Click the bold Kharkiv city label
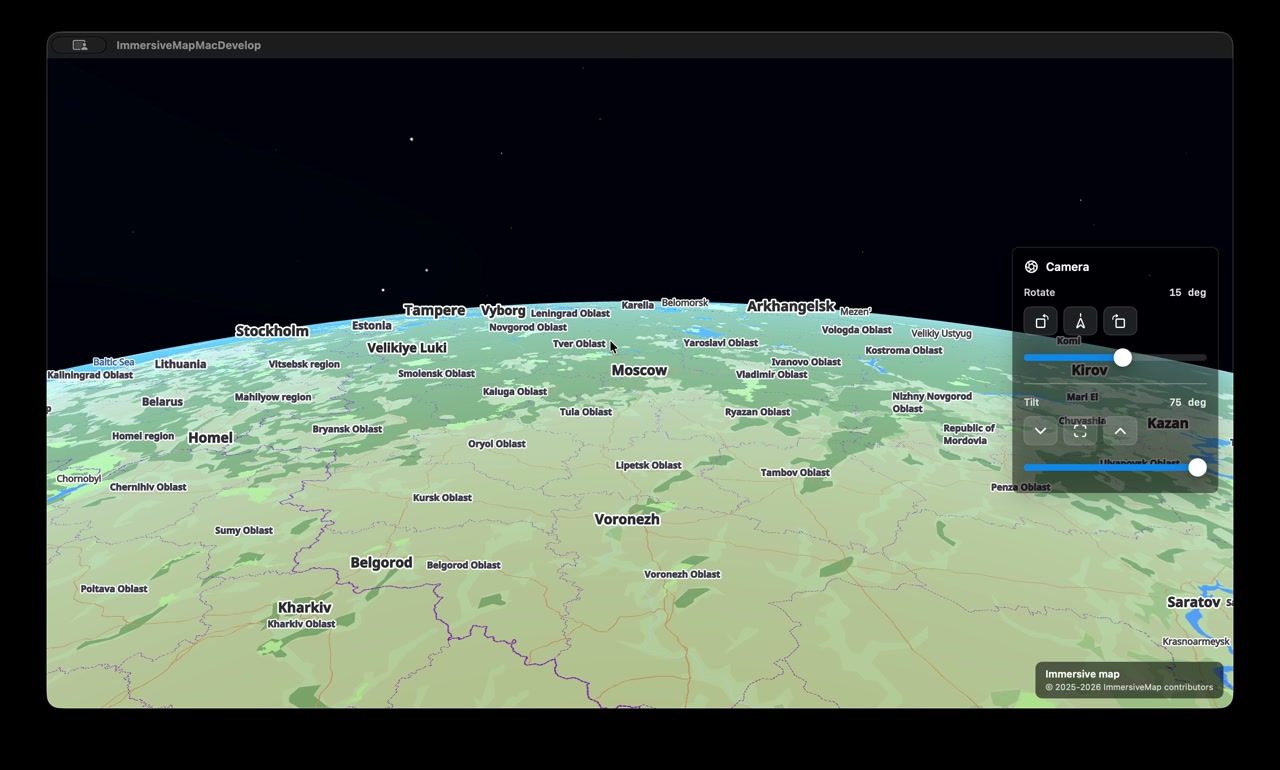The width and height of the screenshot is (1280, 770). click(304, 608)
